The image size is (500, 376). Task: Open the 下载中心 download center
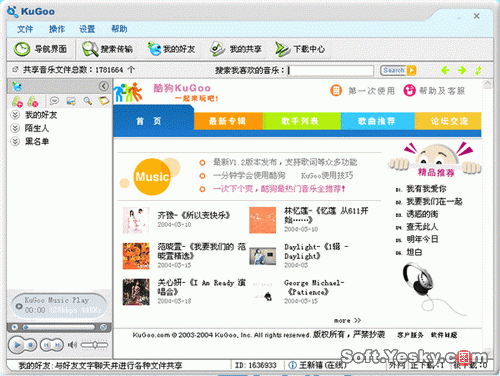(x=300, y=49)
